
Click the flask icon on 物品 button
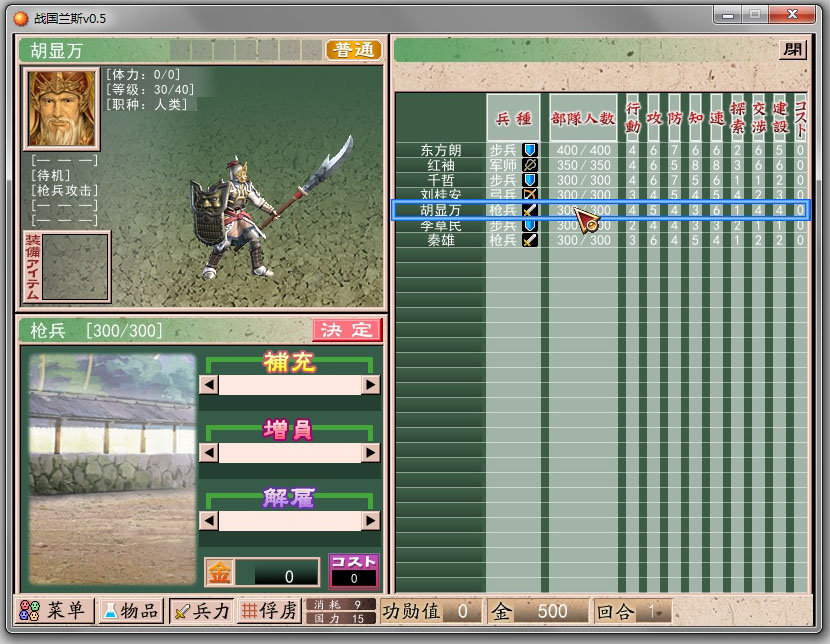pos(111,611)
